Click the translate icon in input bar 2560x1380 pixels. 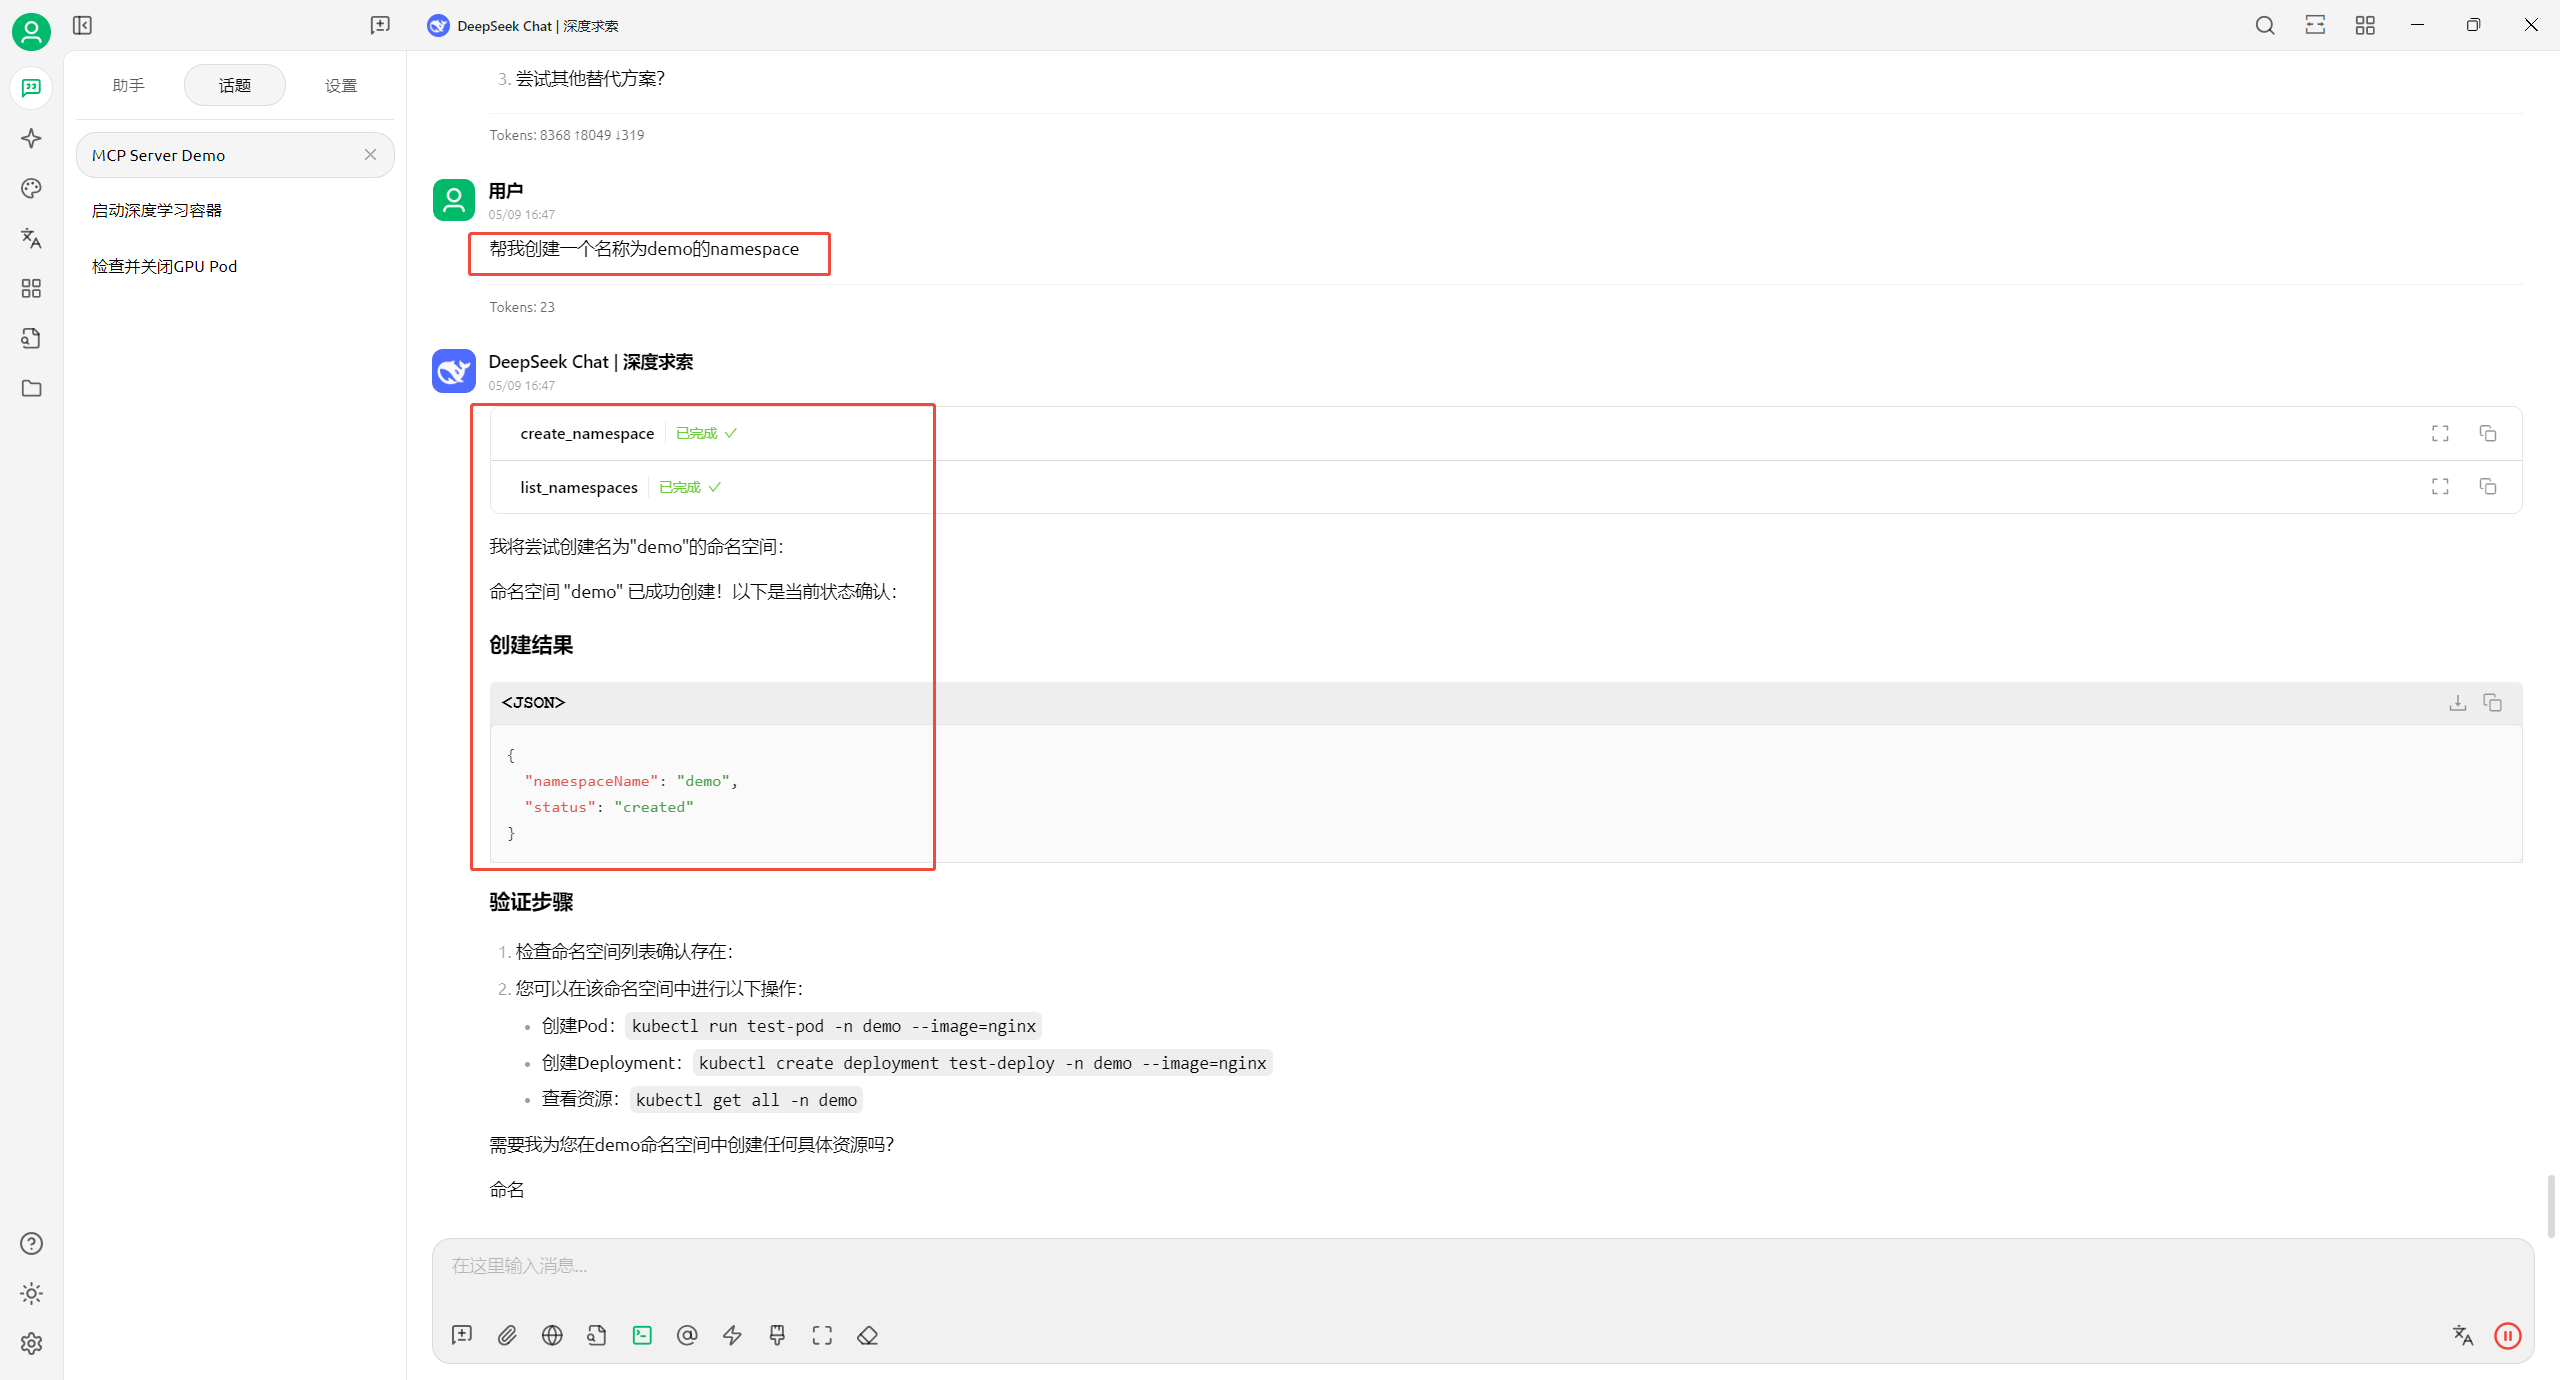[2462, 1335]
